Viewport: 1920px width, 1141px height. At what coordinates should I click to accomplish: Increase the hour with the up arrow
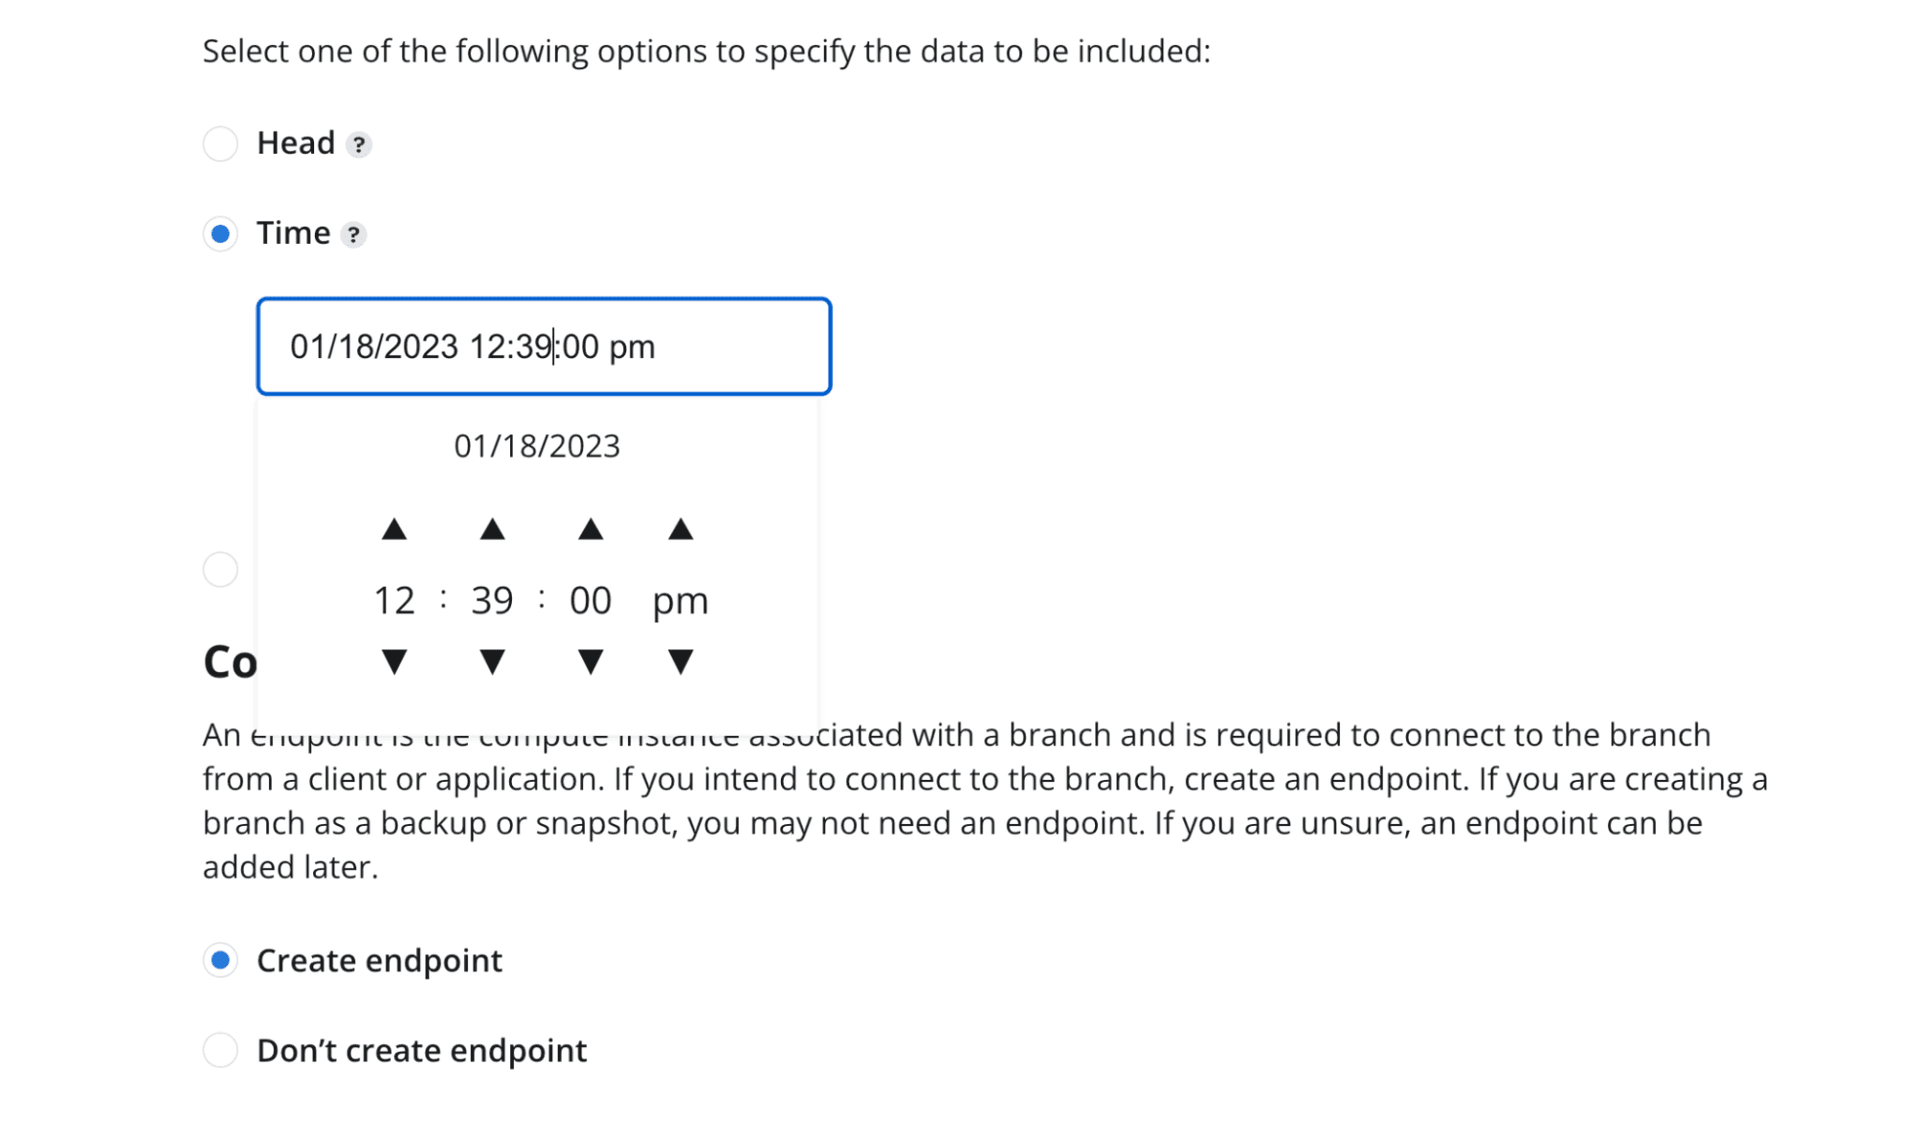(394, 530)
